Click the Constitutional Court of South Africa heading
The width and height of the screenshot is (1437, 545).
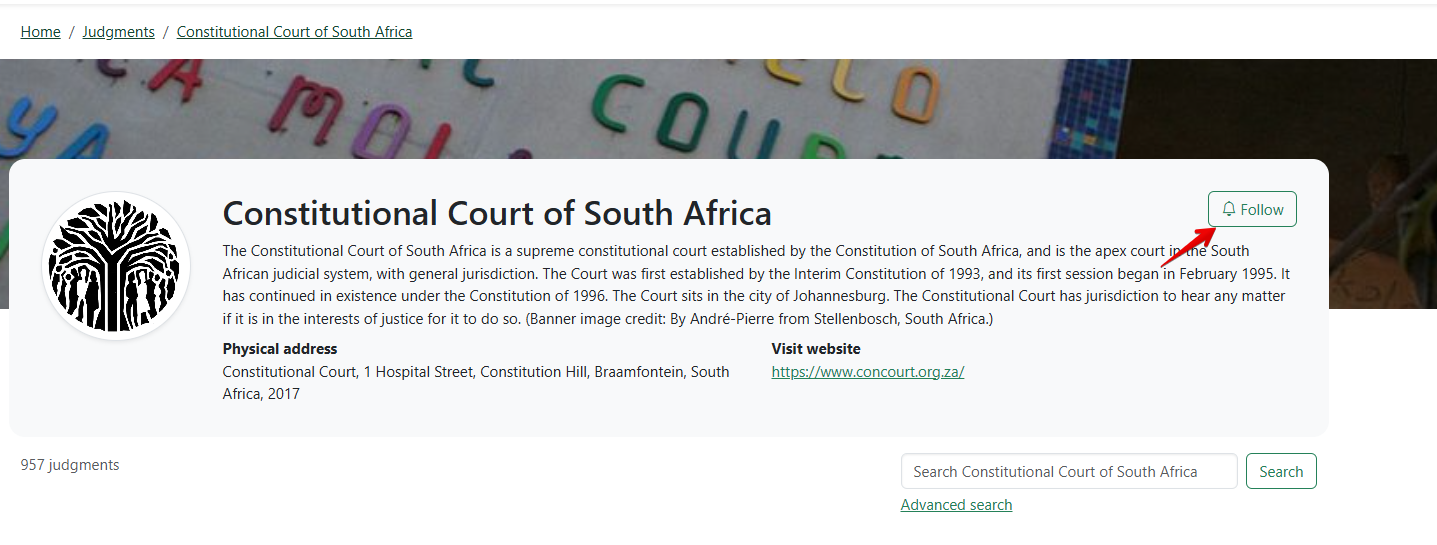coord(497,213)
